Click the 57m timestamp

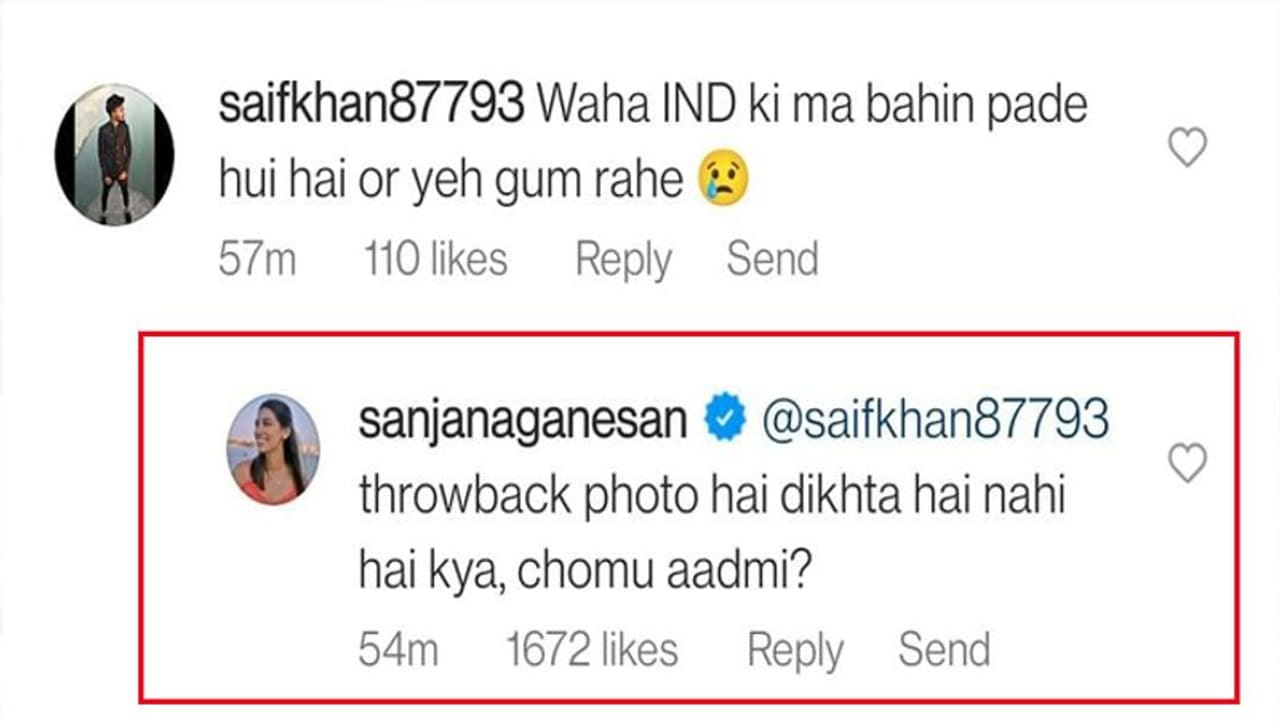pyautogui.click(x=257, y=260)
